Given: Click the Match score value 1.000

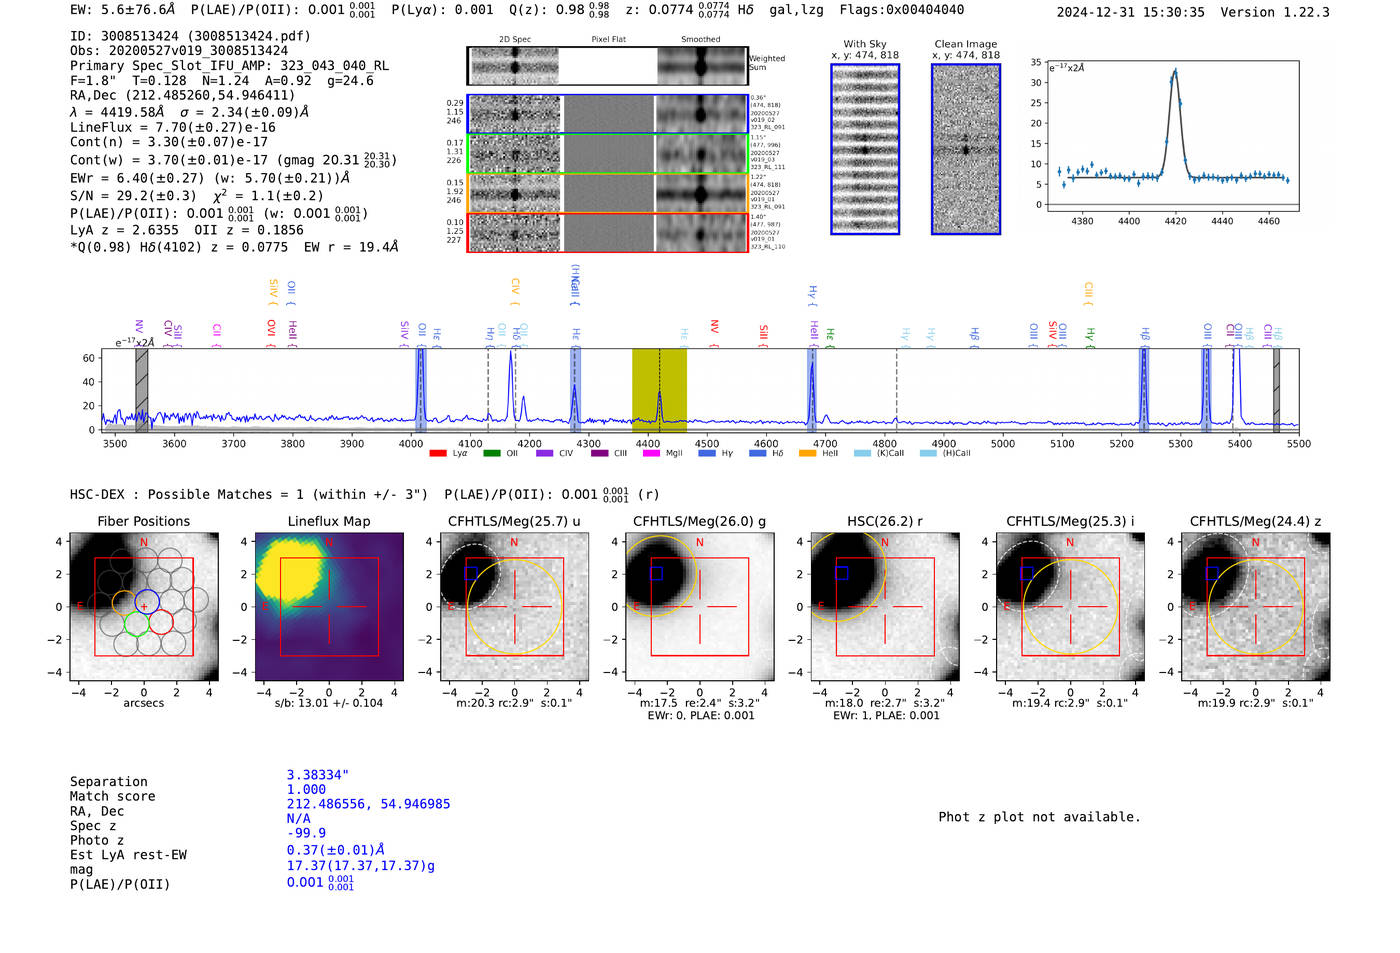Looking at the screenshot, I should [306, 790].
